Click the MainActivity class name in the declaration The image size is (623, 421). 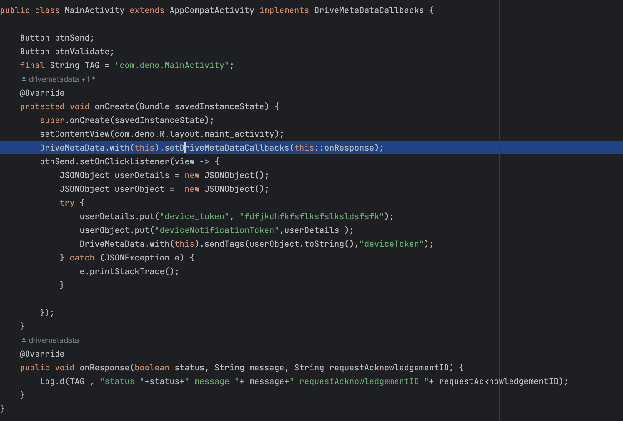click(94, 10)
